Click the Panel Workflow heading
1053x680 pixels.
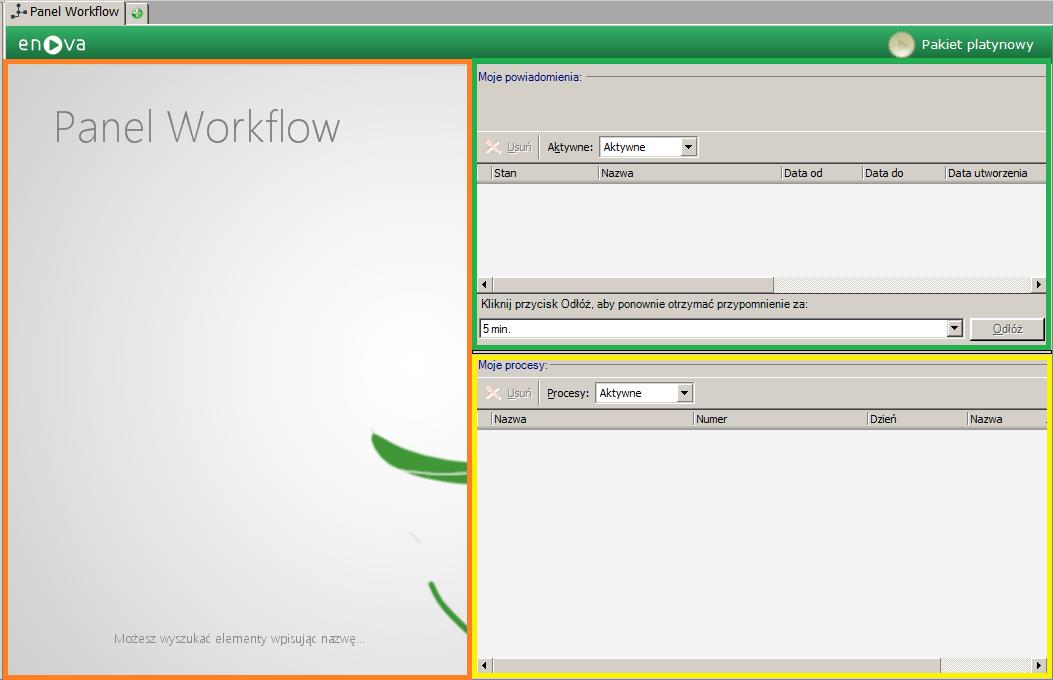(x=197, y=127)
